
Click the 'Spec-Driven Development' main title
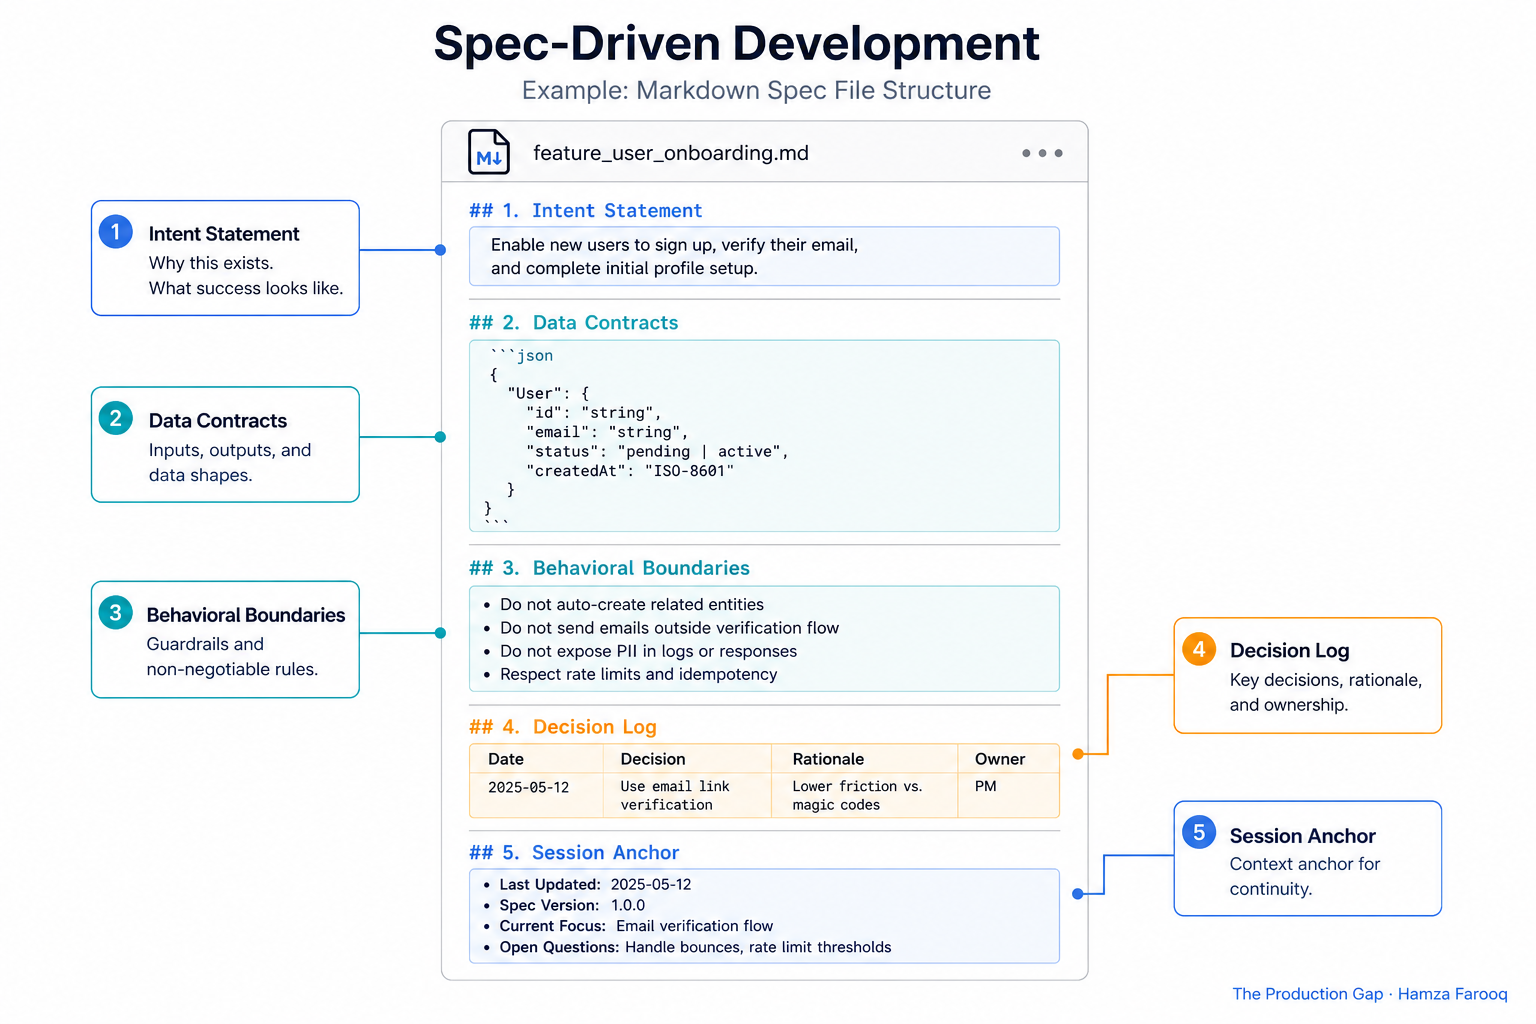tap(737, 44)
